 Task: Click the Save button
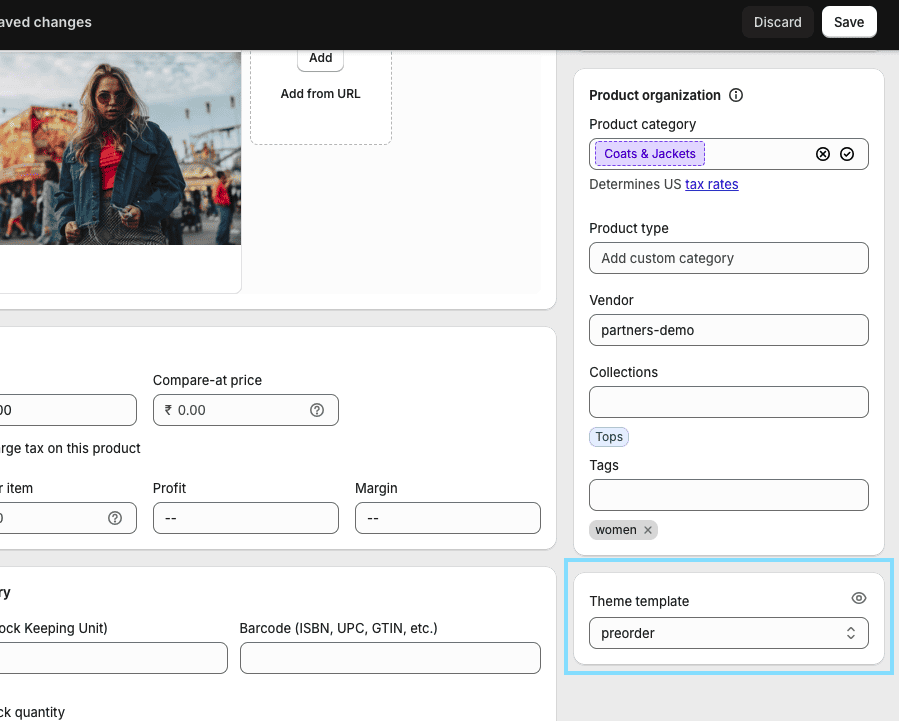[849, 22]
